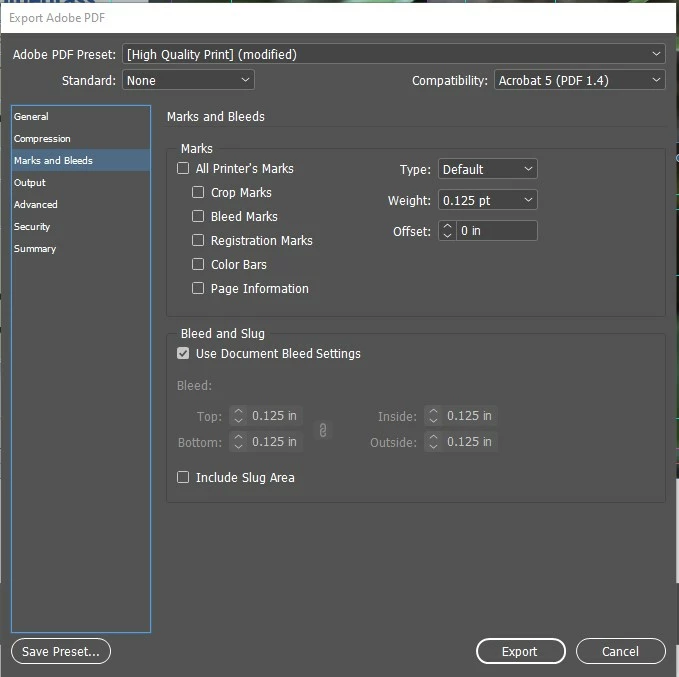The height and width of the screenshot is (677, 679).
Task: Uncheck Use Document Bleed Settings
Action: [183, 353]
